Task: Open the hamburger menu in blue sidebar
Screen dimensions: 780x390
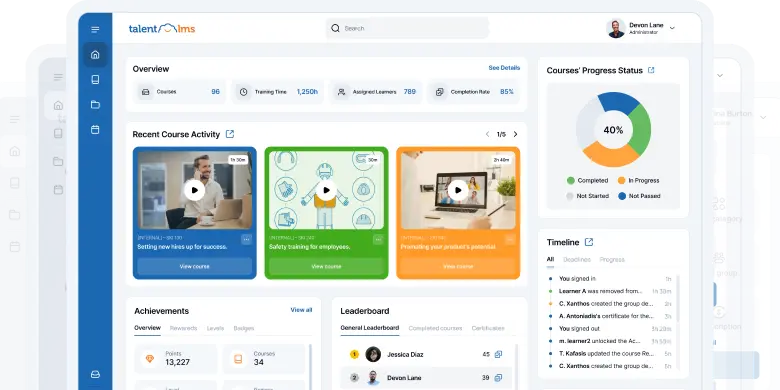Action: pos(95,30)
